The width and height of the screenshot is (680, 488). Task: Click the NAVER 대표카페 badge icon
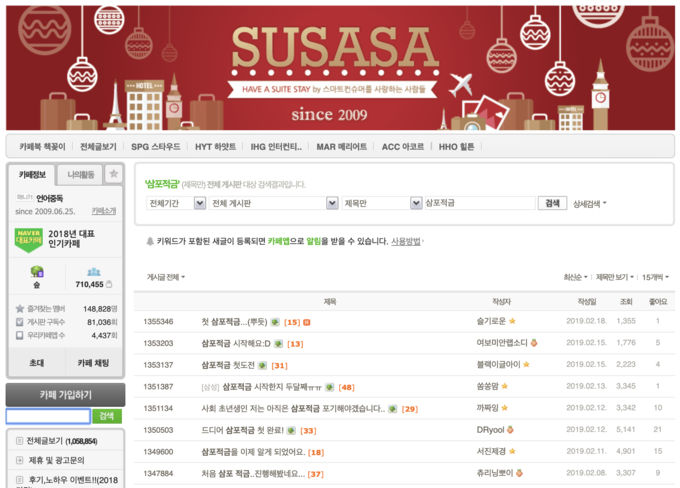29,239
